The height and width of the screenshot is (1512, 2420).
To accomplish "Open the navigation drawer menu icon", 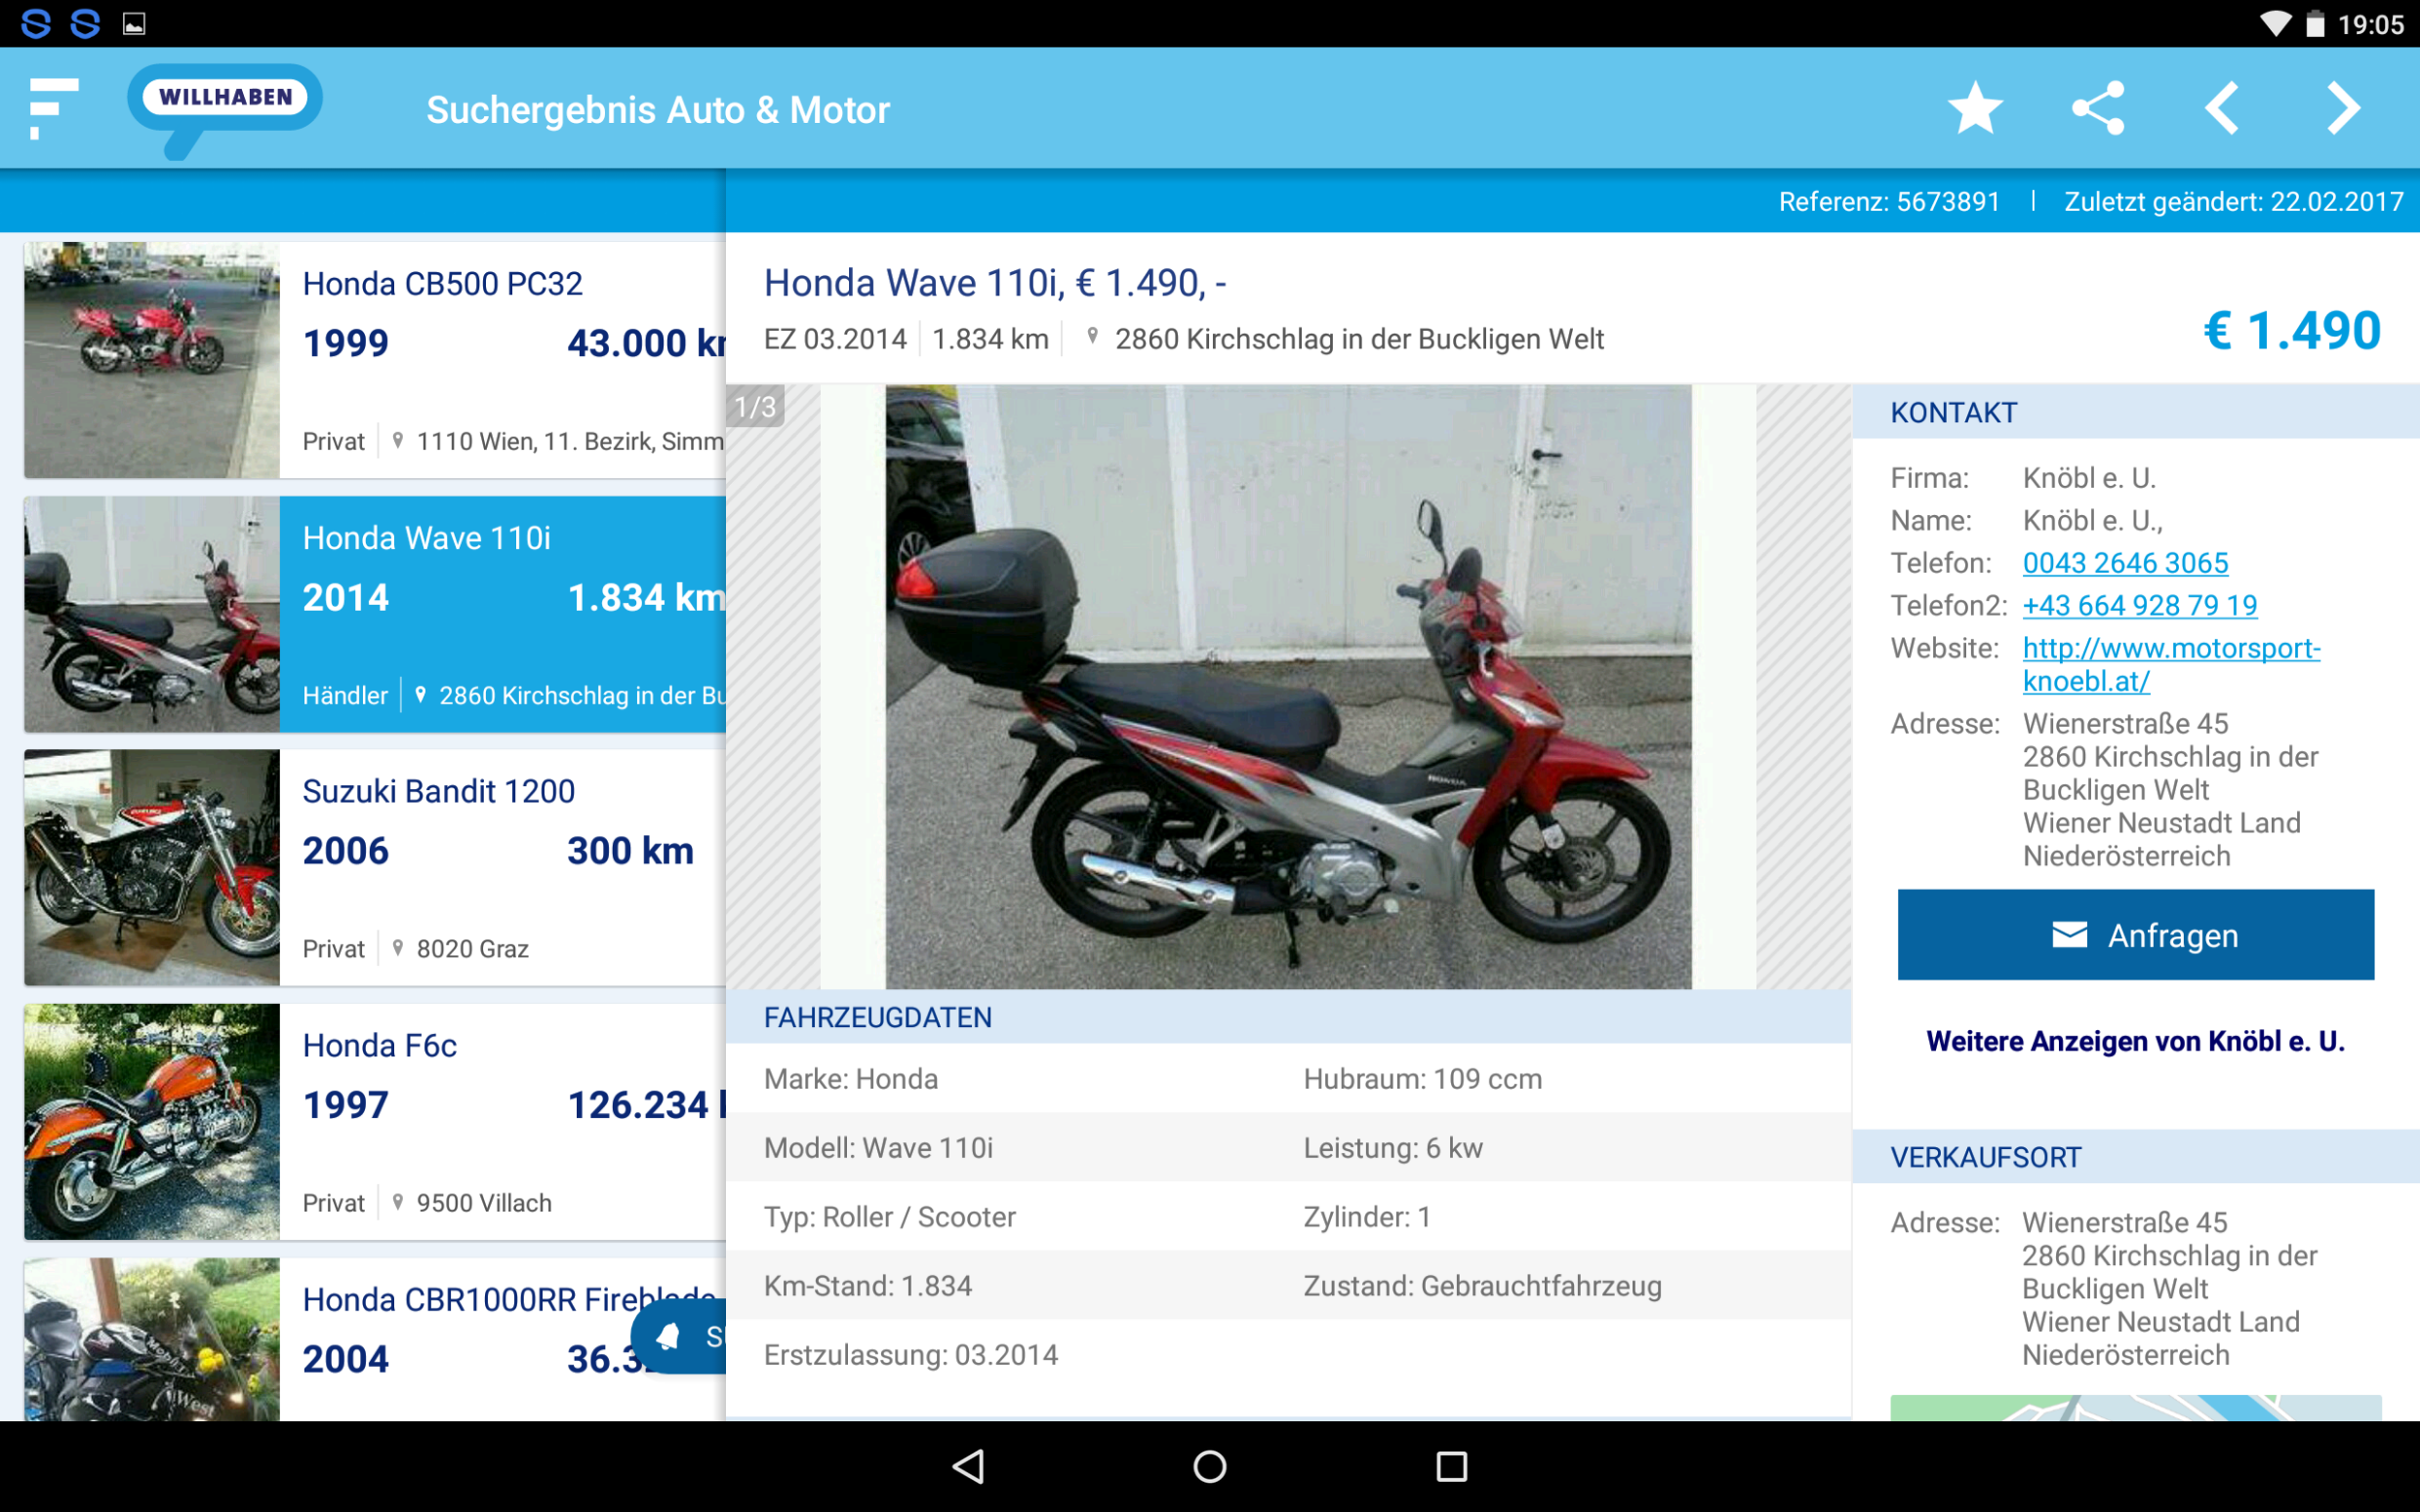I will 52,108.
